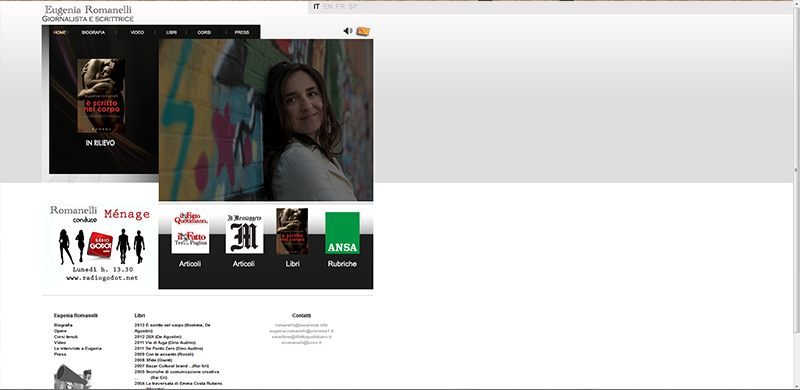This screenshot has height=390, width=800.
Task: Email the ilfattoquotidiano.it contact address
Action: 302,337
